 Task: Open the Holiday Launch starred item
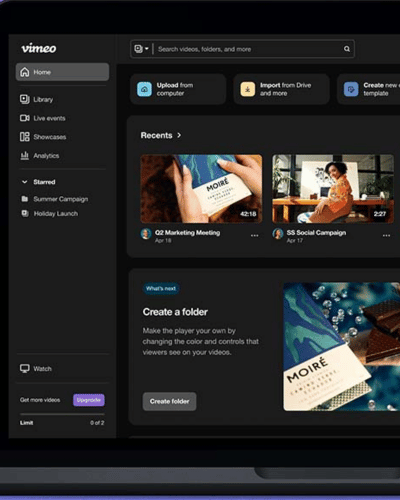tap(56, 214)
